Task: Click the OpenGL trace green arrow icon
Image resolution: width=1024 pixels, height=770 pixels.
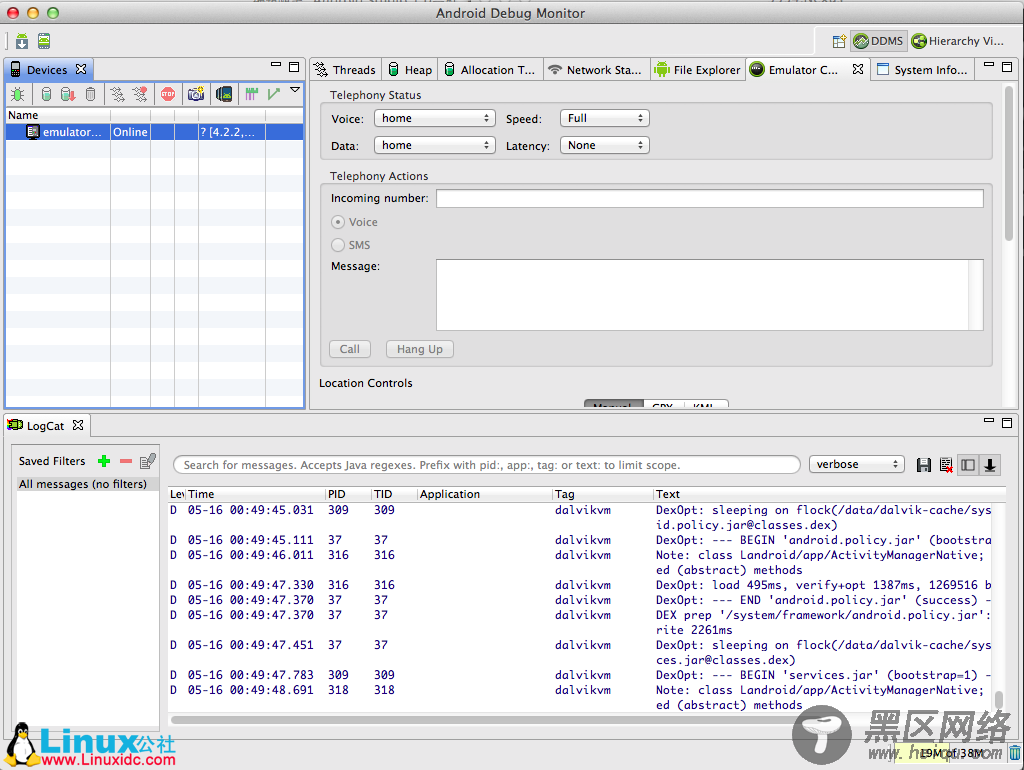Action: (x=274, y=94)
